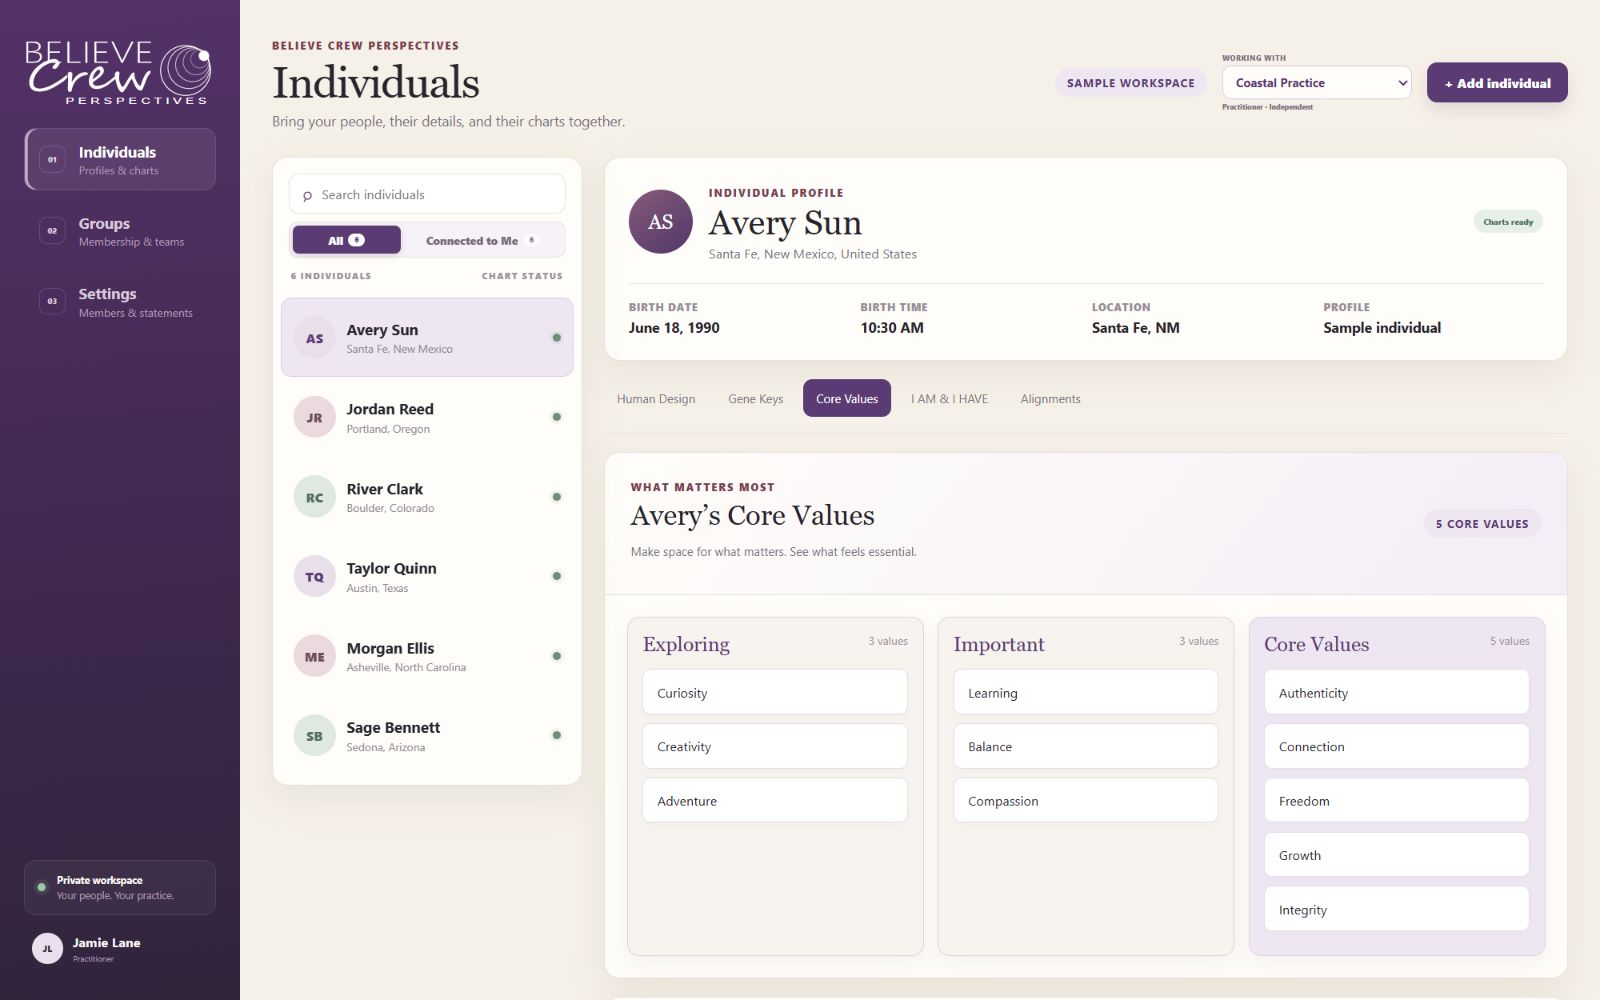The image size is (1600, 1000).
Task: Click Jamie Lane's JL user avatar
Action: [47, 948]
